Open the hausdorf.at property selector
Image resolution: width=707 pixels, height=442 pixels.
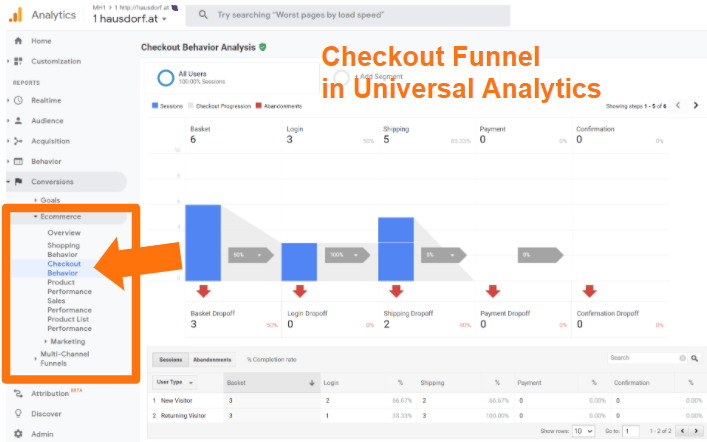(x=129, y=19)
